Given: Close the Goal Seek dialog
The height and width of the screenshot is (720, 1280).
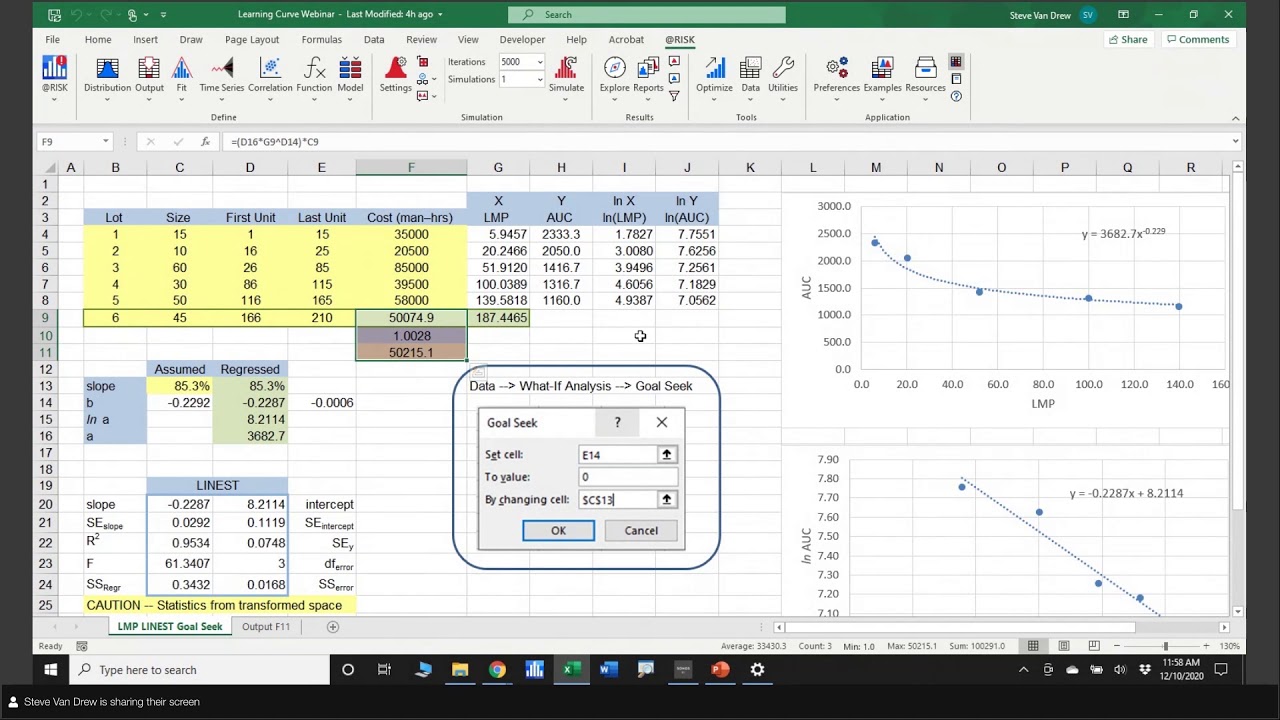Looking at the screenshot, I should tap(661, 422).
